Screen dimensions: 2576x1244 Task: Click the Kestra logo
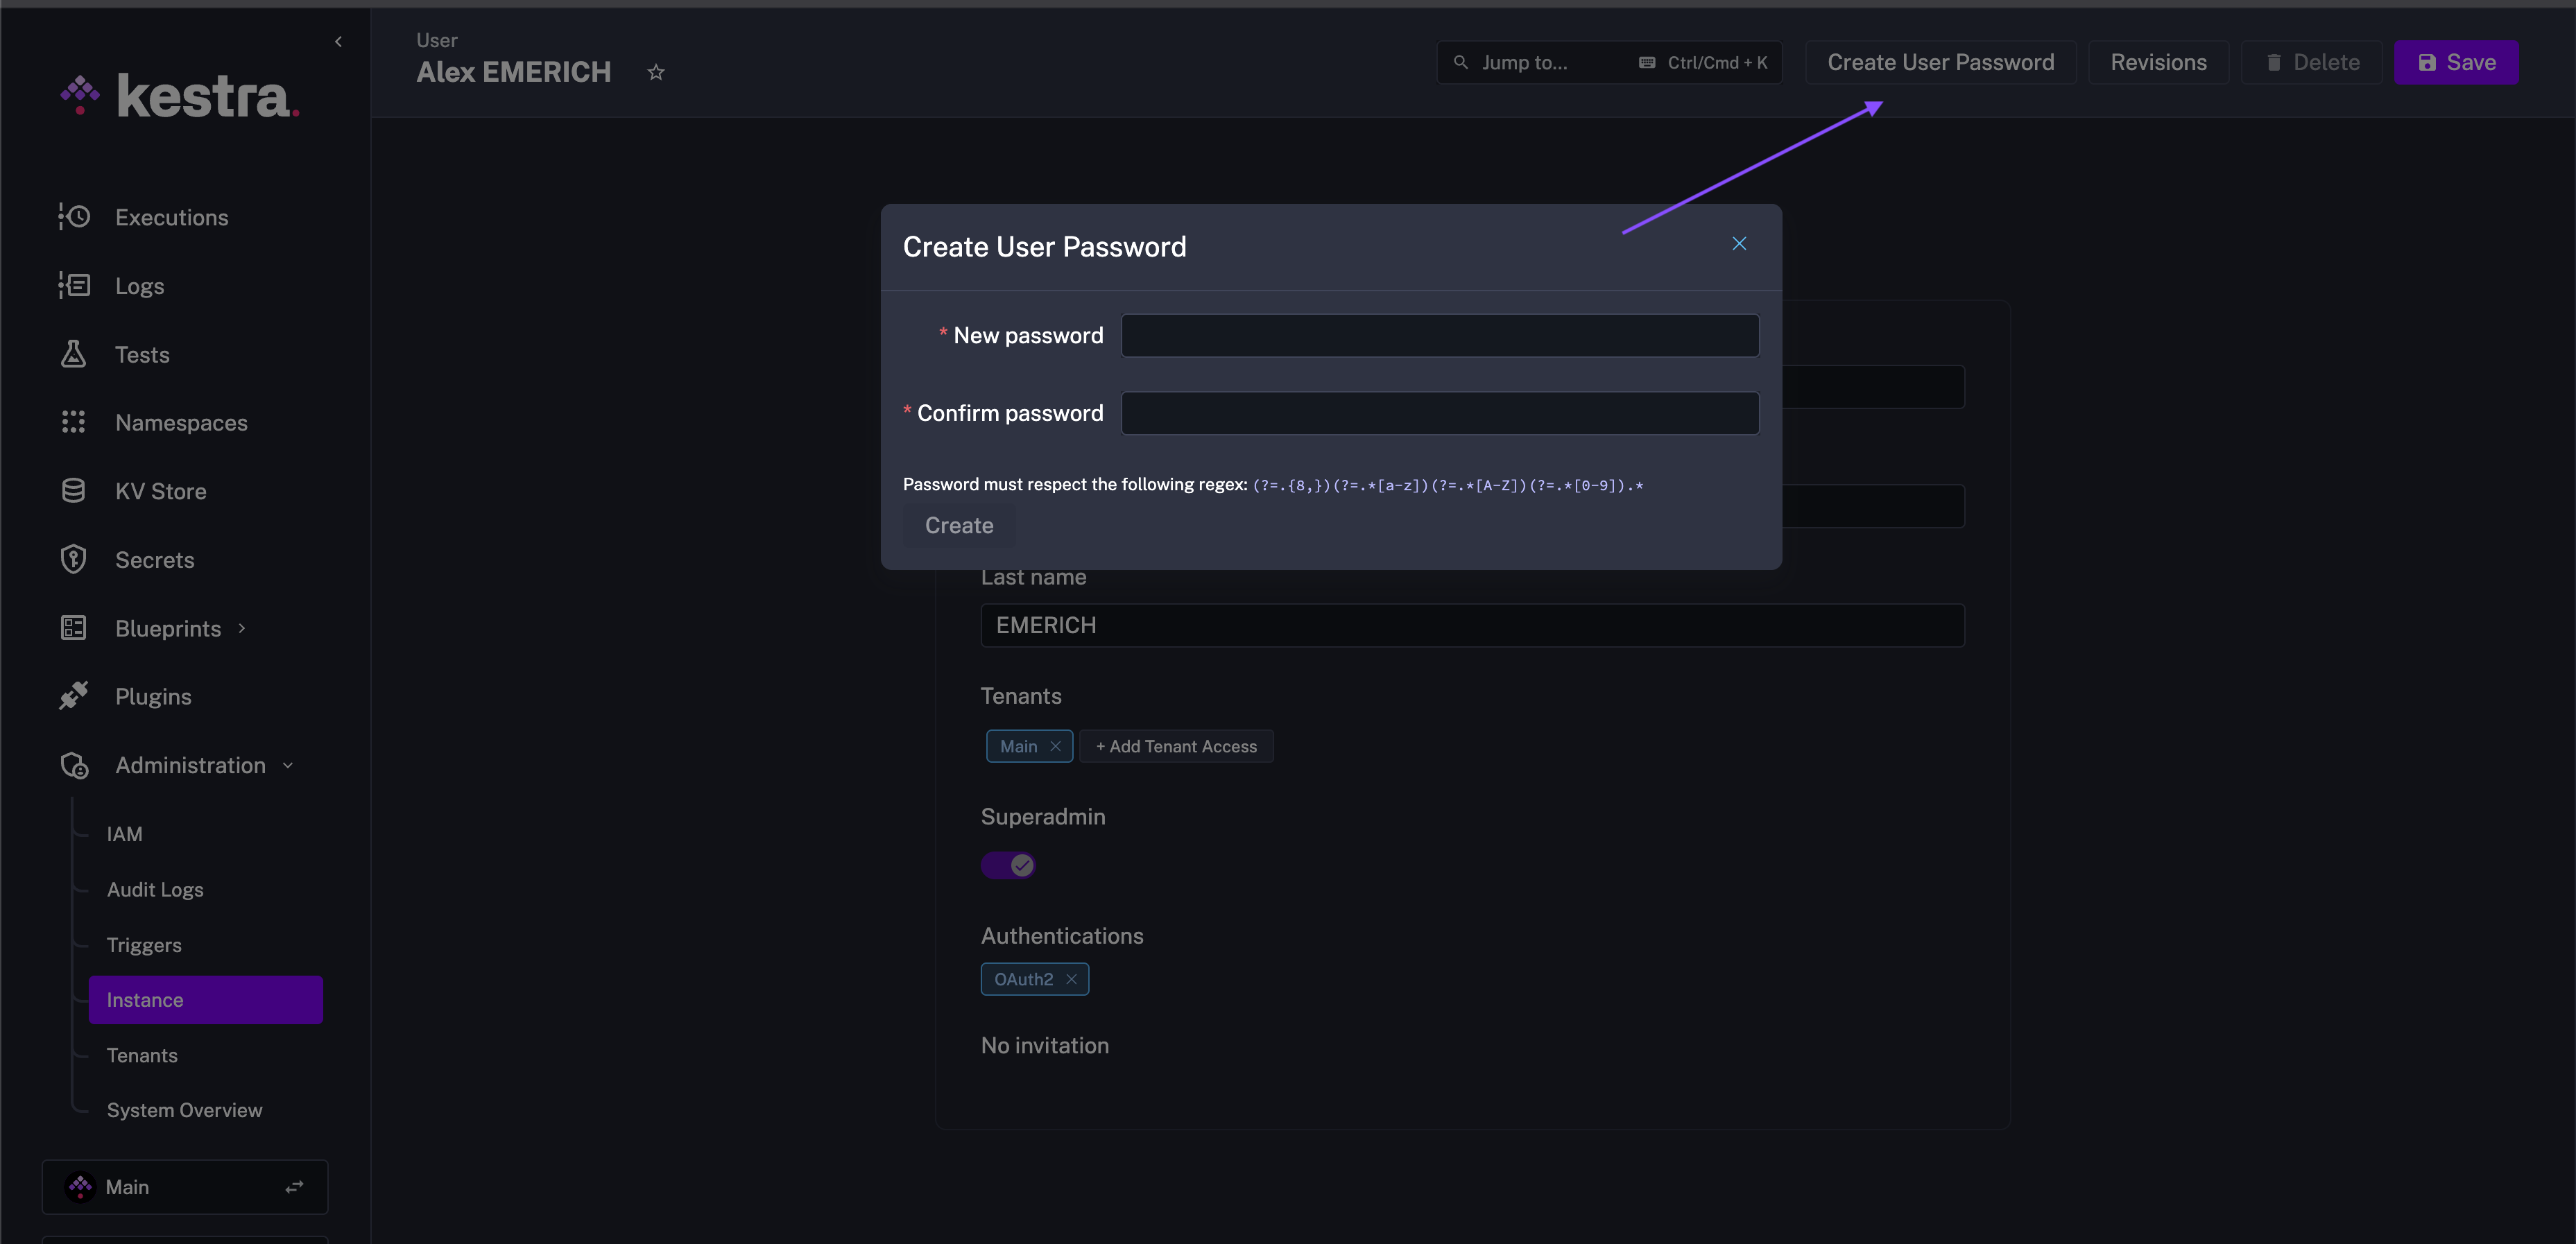coord(179,94)
